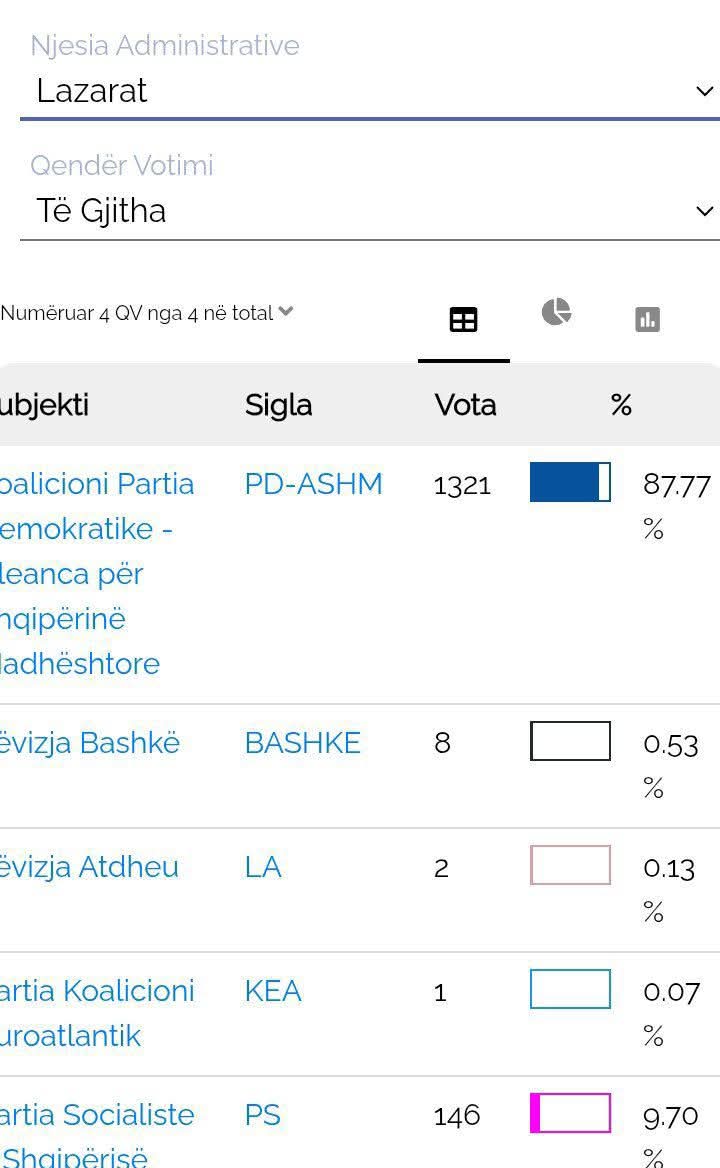Open the BASHKE sigla link

pyautogui.click(x=302, y=743)
